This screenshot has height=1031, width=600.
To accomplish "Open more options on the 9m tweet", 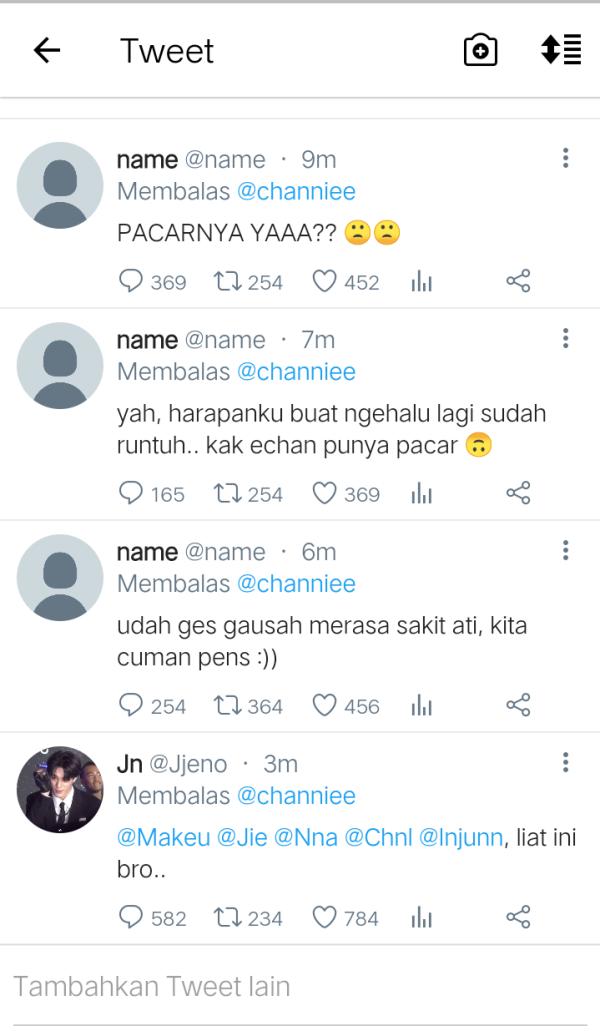I will click(565, 158).
